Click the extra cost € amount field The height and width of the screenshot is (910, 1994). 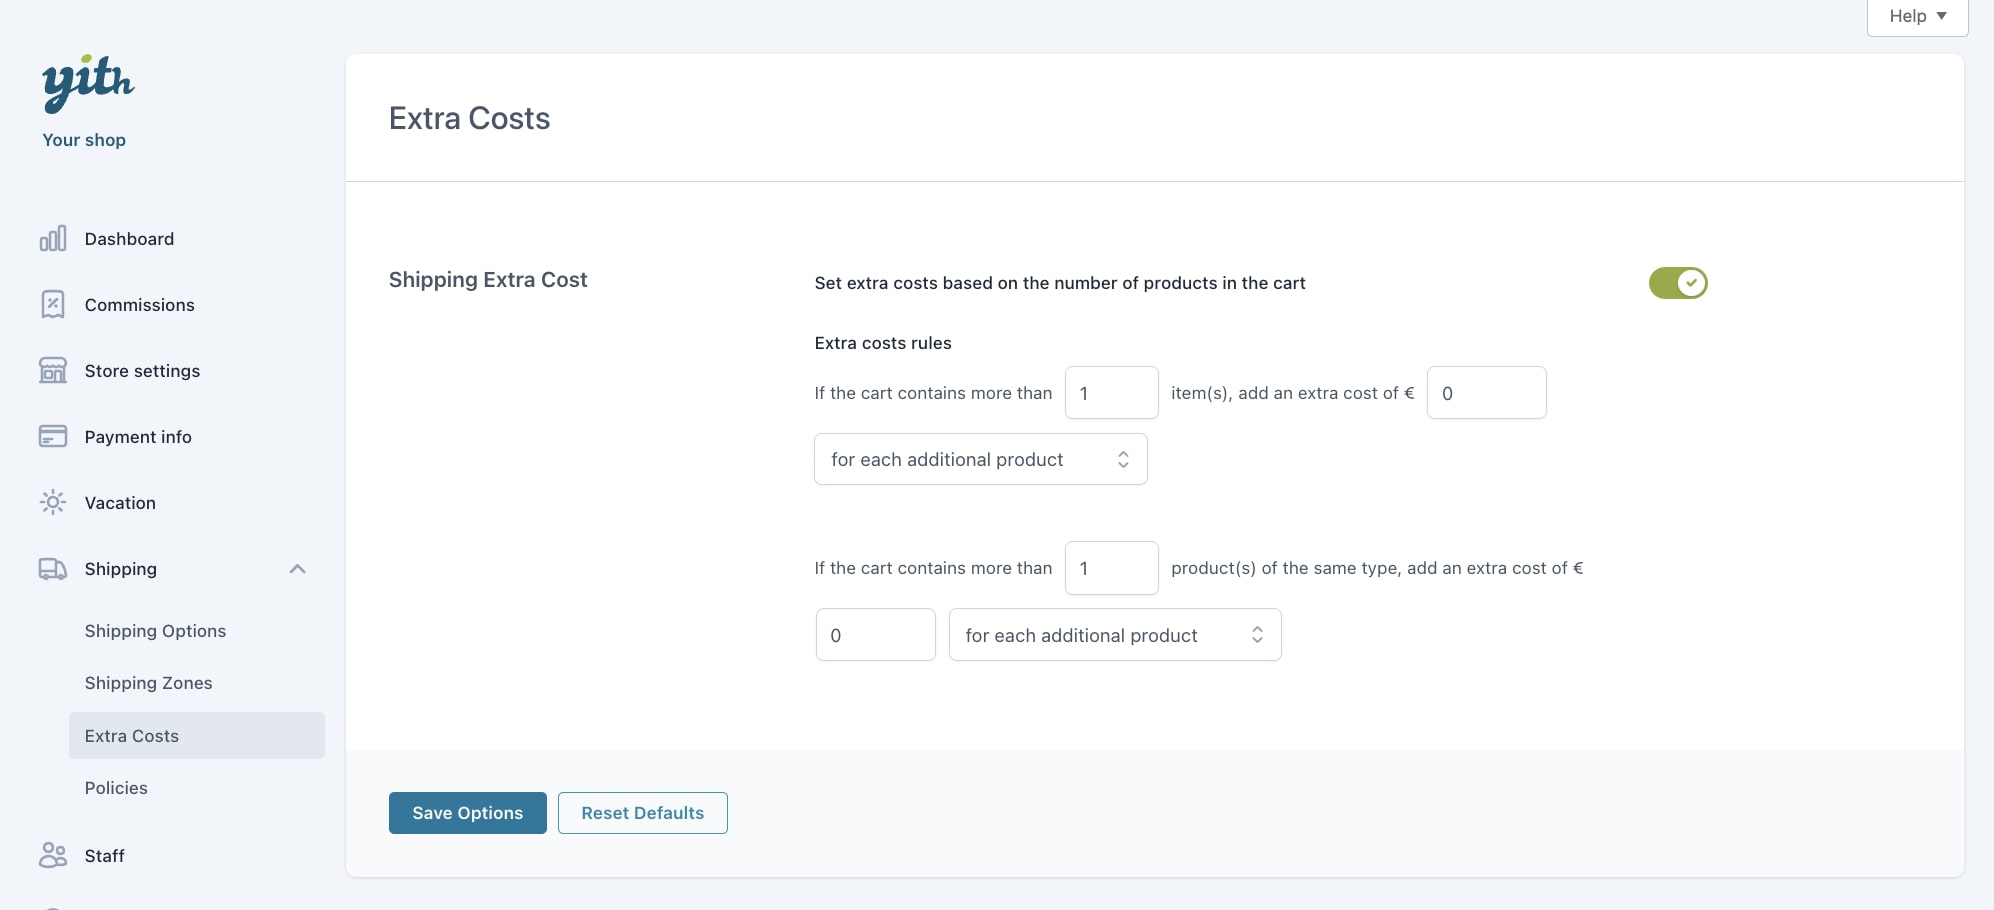(x=1486, y=393)
